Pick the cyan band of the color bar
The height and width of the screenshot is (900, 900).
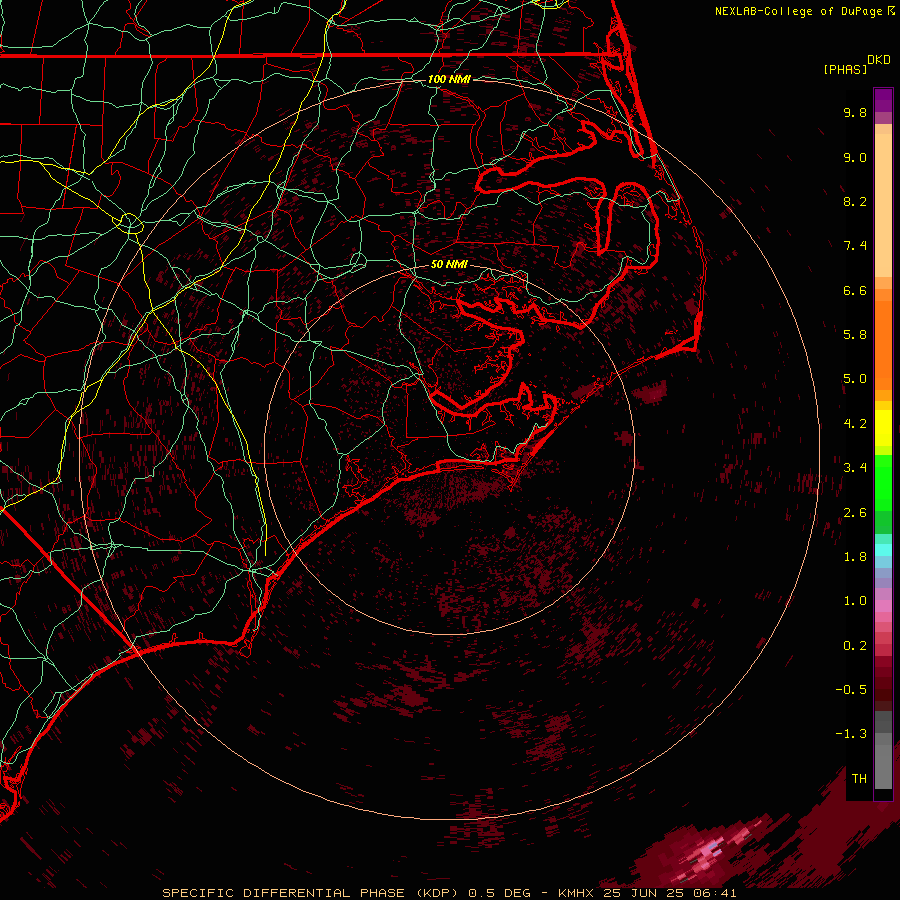(883, 550)
